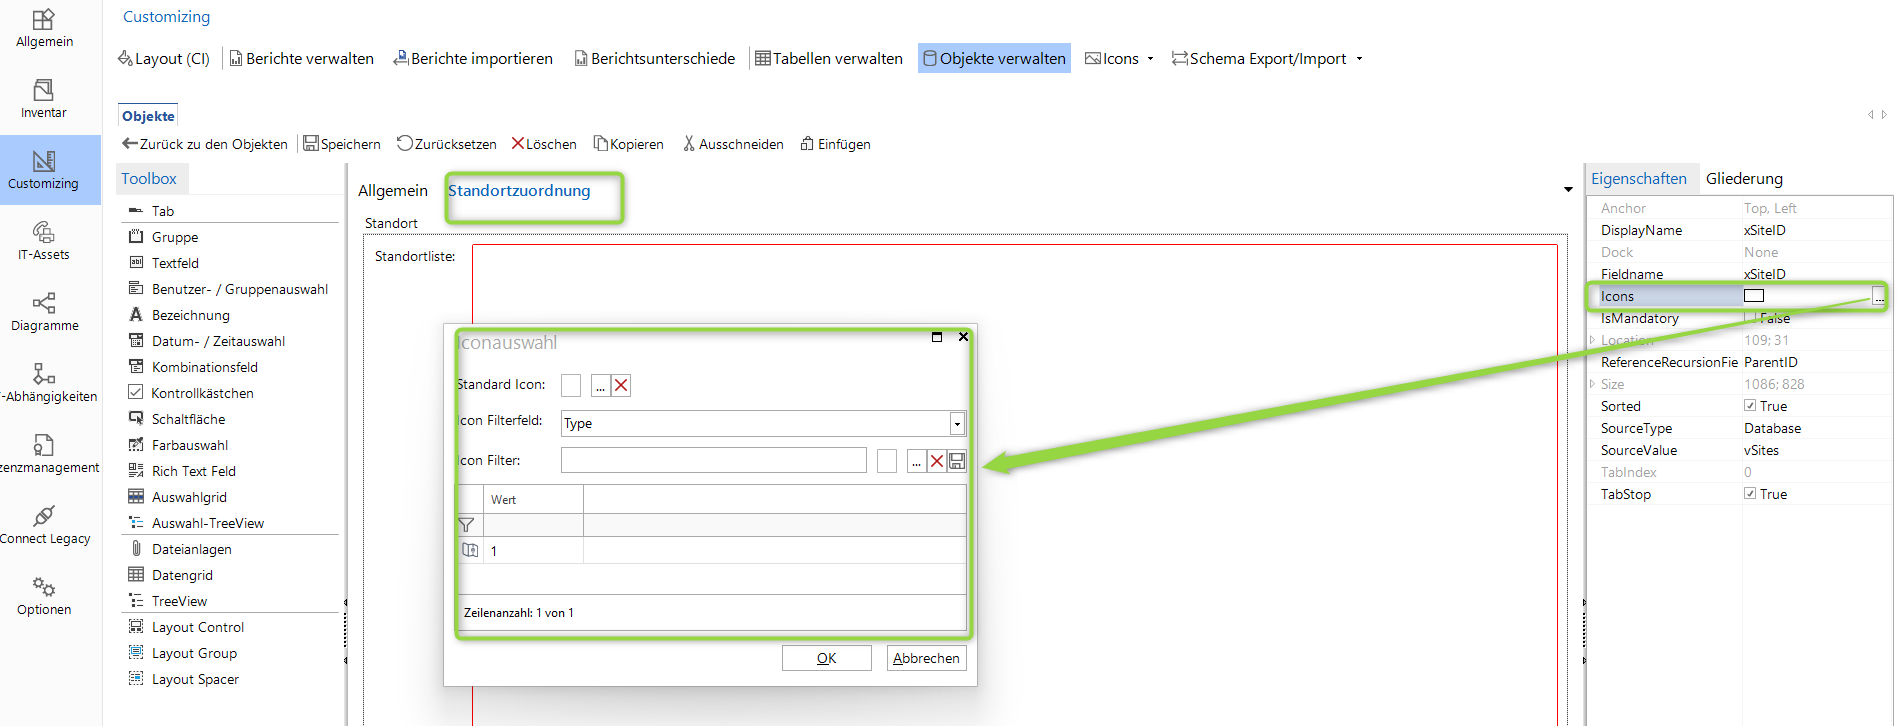Image resolution: width=1898 pixels, height=726 pixels.
Task: Switch to the Allgemein layout tab
Action: (392, 191)
